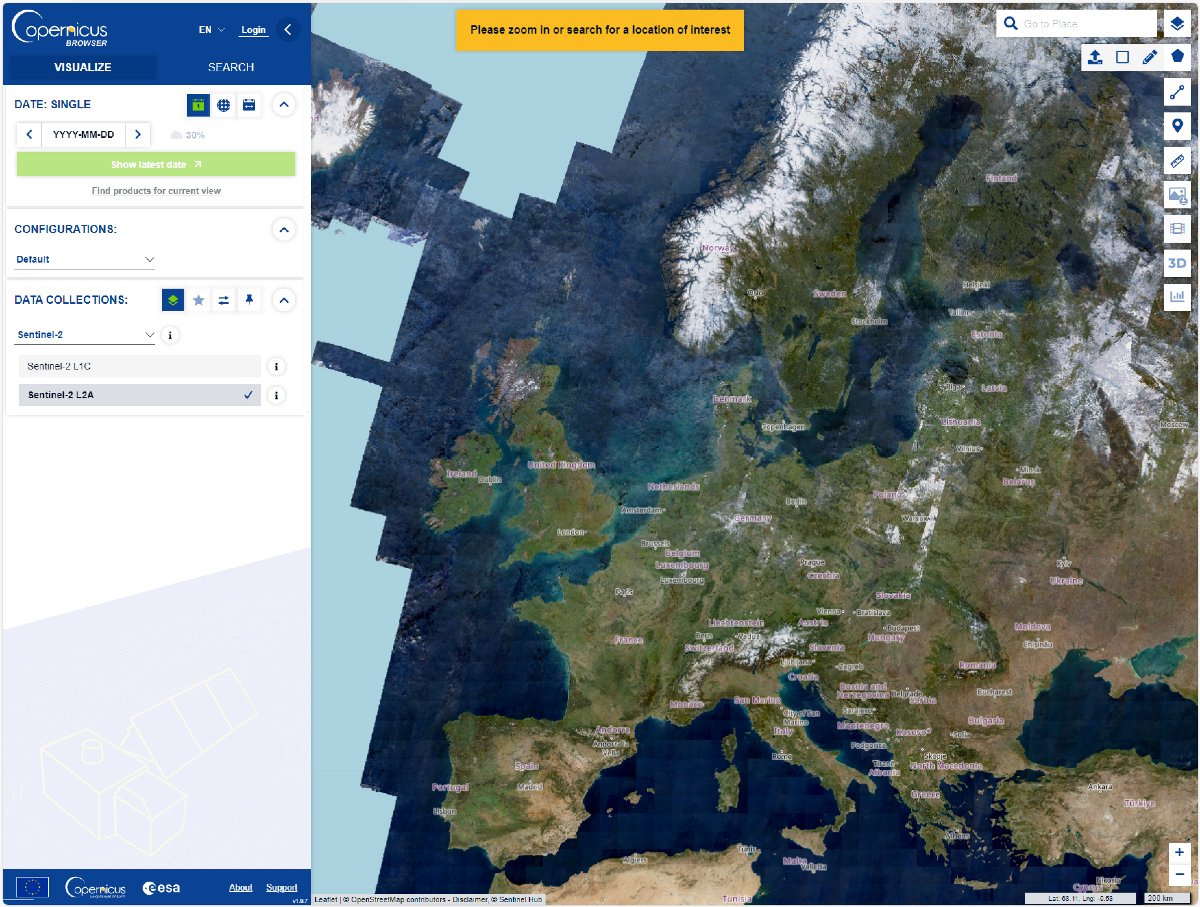The height and width of the screenshot is (907, 1200).
Task: Open the Sentinel-2 collection dropdown
Action: point(85,333)
